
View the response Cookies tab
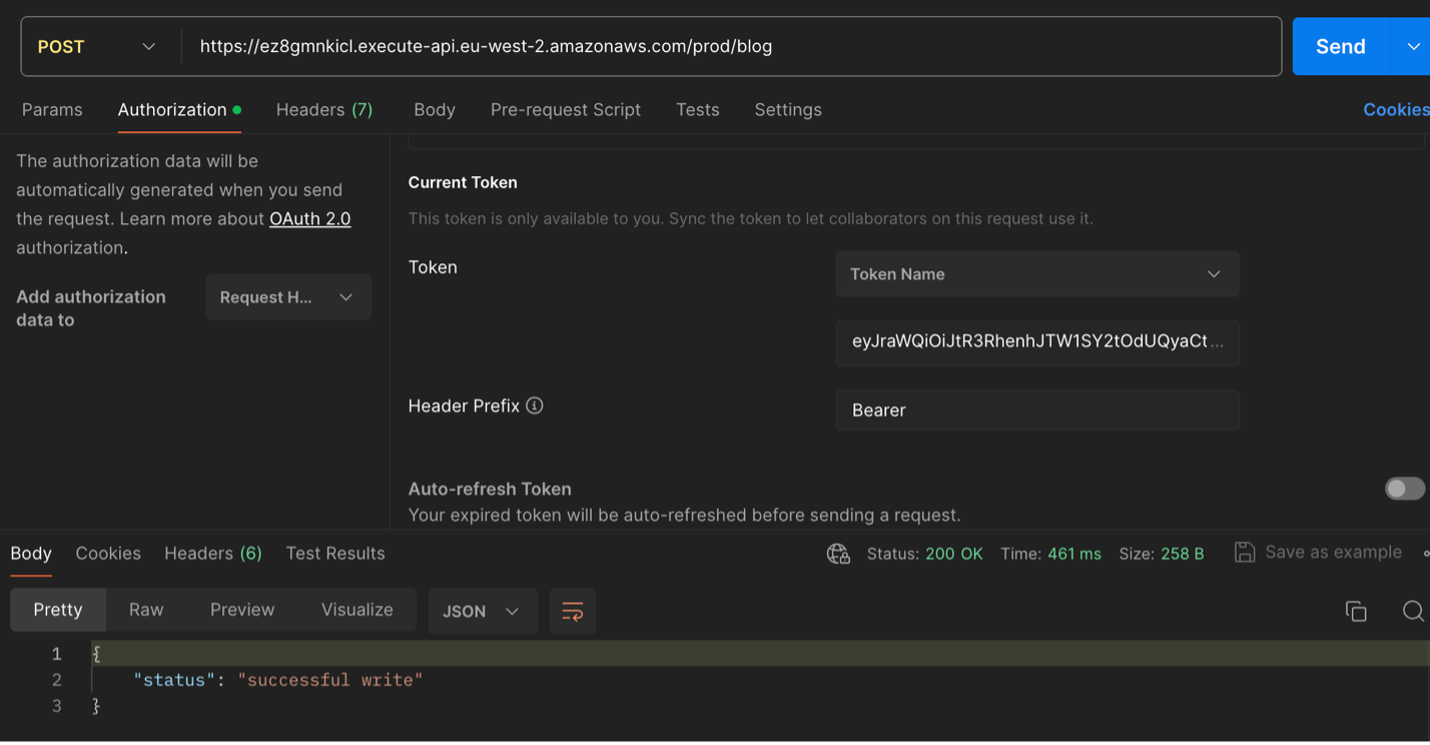coord(107,553)
